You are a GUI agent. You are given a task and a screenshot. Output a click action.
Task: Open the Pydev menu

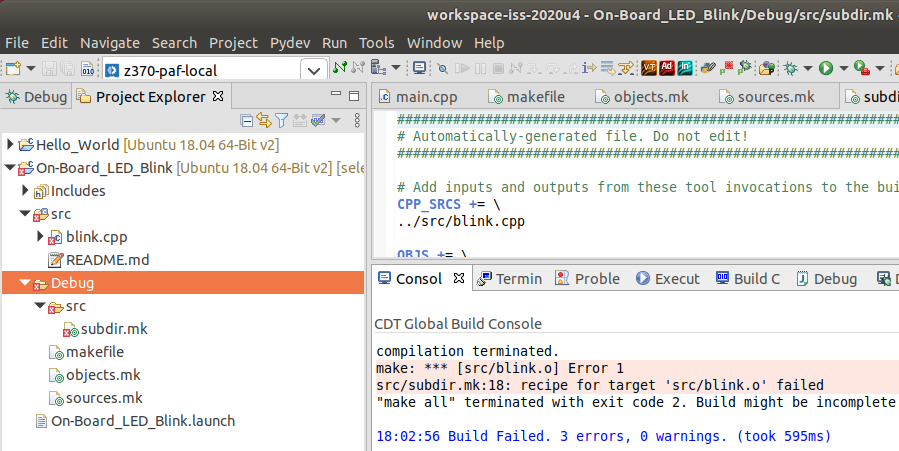tap(290, 43)
